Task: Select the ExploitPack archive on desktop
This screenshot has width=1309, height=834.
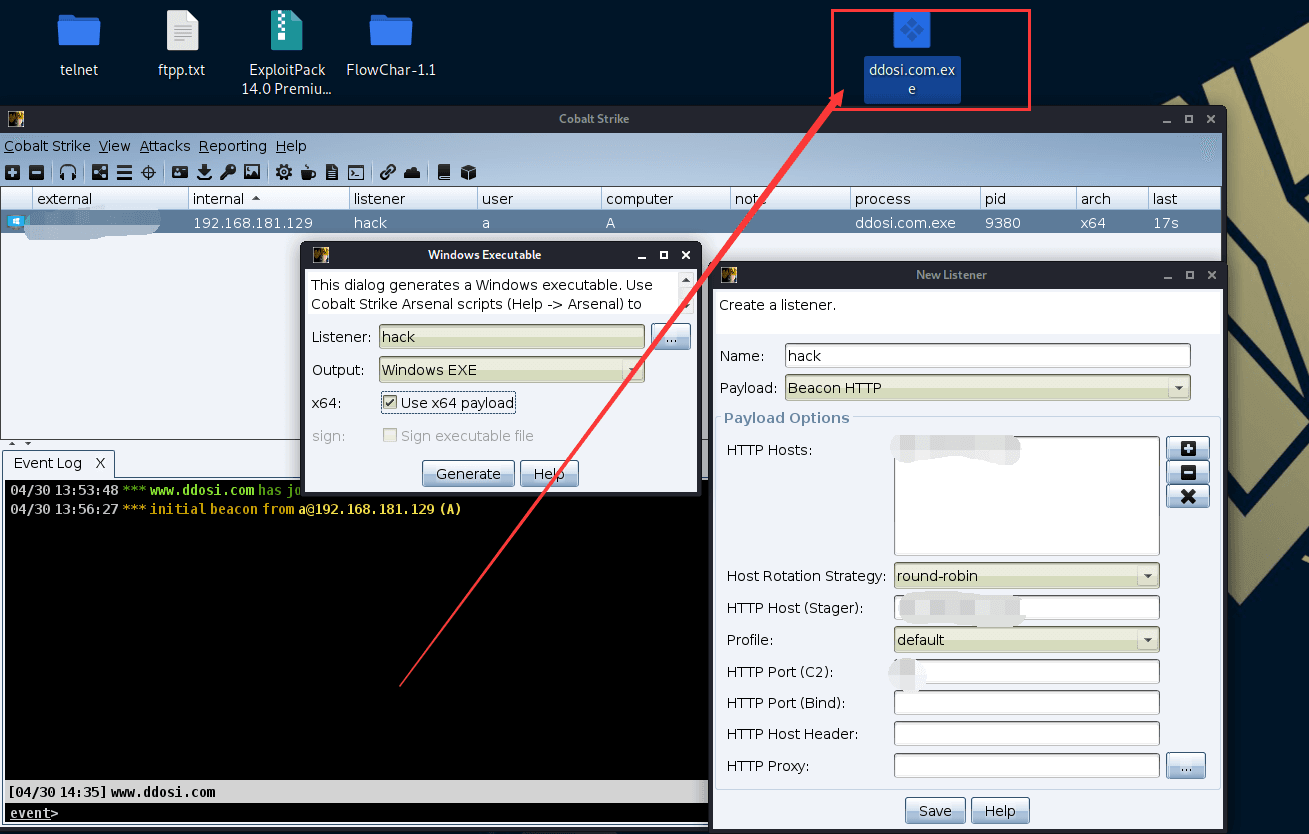Action: (286, 53)
